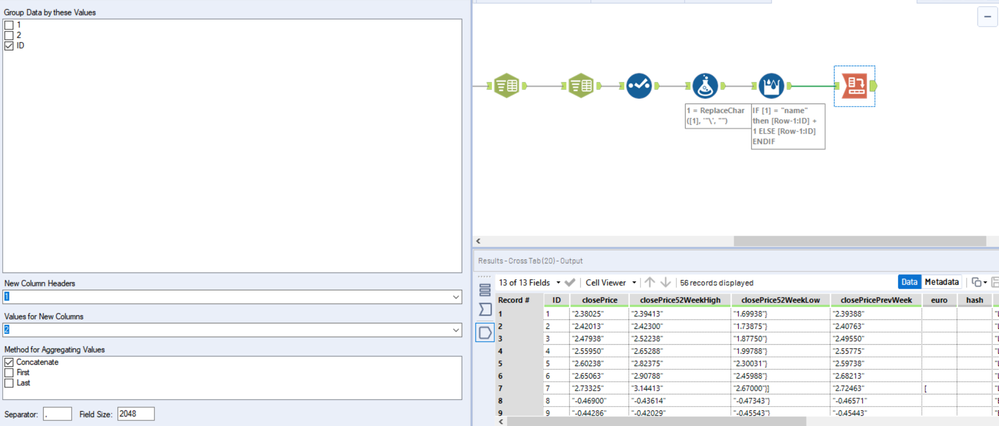999x426 pixels.
Task: Check the field 2 group checkbox
Action: (x=9, y=35)
